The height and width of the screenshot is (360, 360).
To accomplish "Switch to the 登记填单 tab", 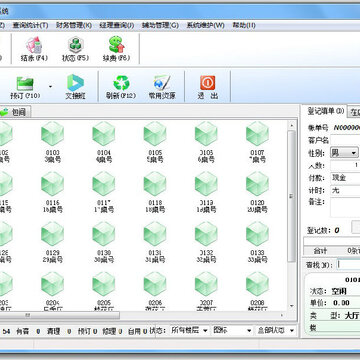I will (326, 112).
